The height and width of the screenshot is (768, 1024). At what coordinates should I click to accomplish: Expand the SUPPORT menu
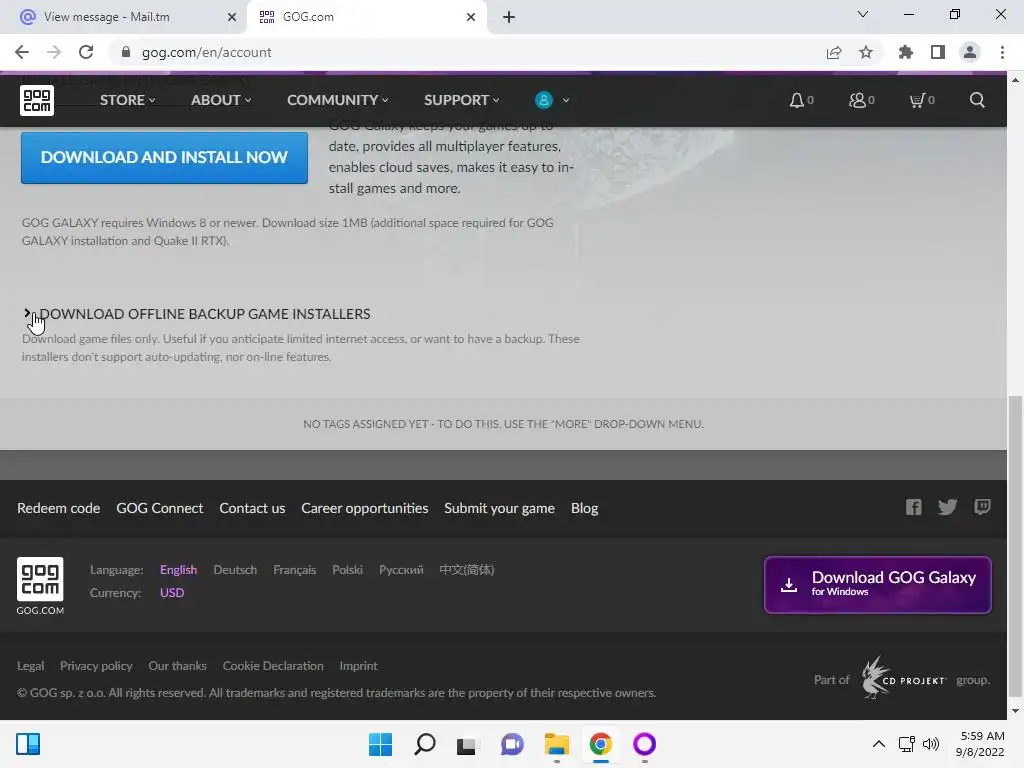pyautogui.click(x=462, y=100)
